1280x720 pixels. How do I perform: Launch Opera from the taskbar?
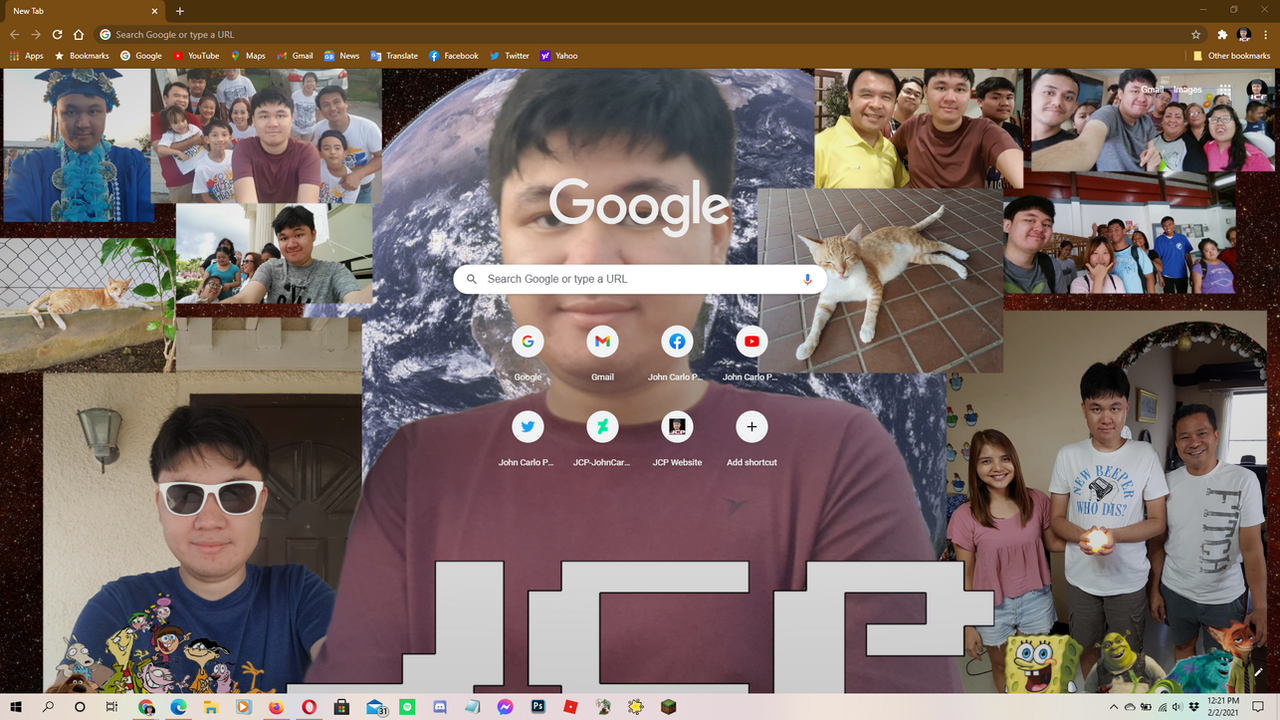click(x=309, y=706)
